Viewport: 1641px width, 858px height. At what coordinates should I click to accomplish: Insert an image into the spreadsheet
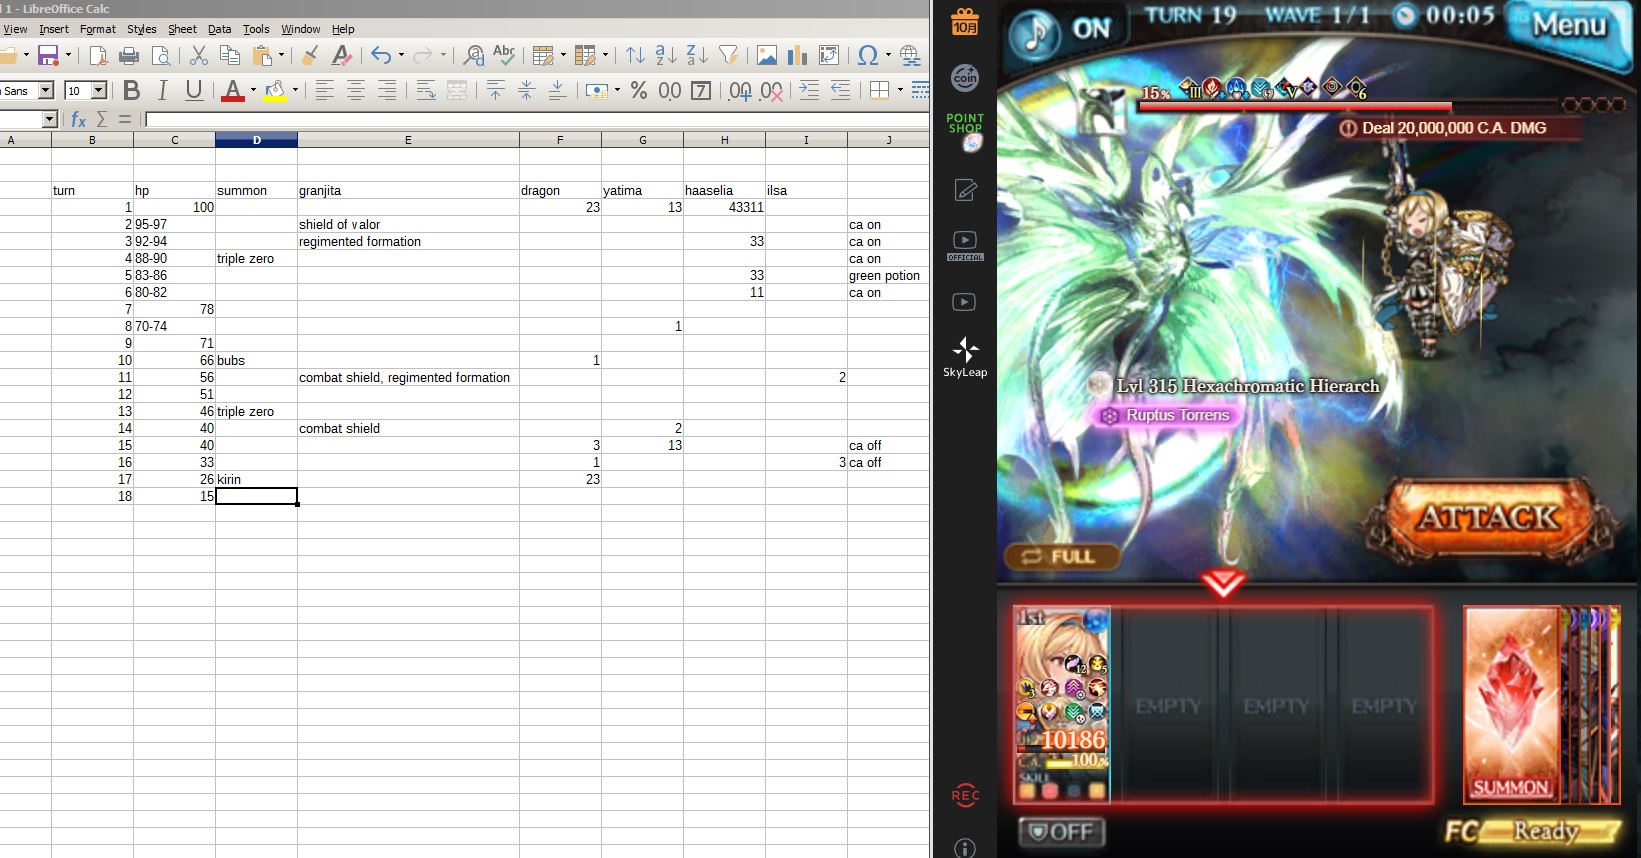pos(767,56)
